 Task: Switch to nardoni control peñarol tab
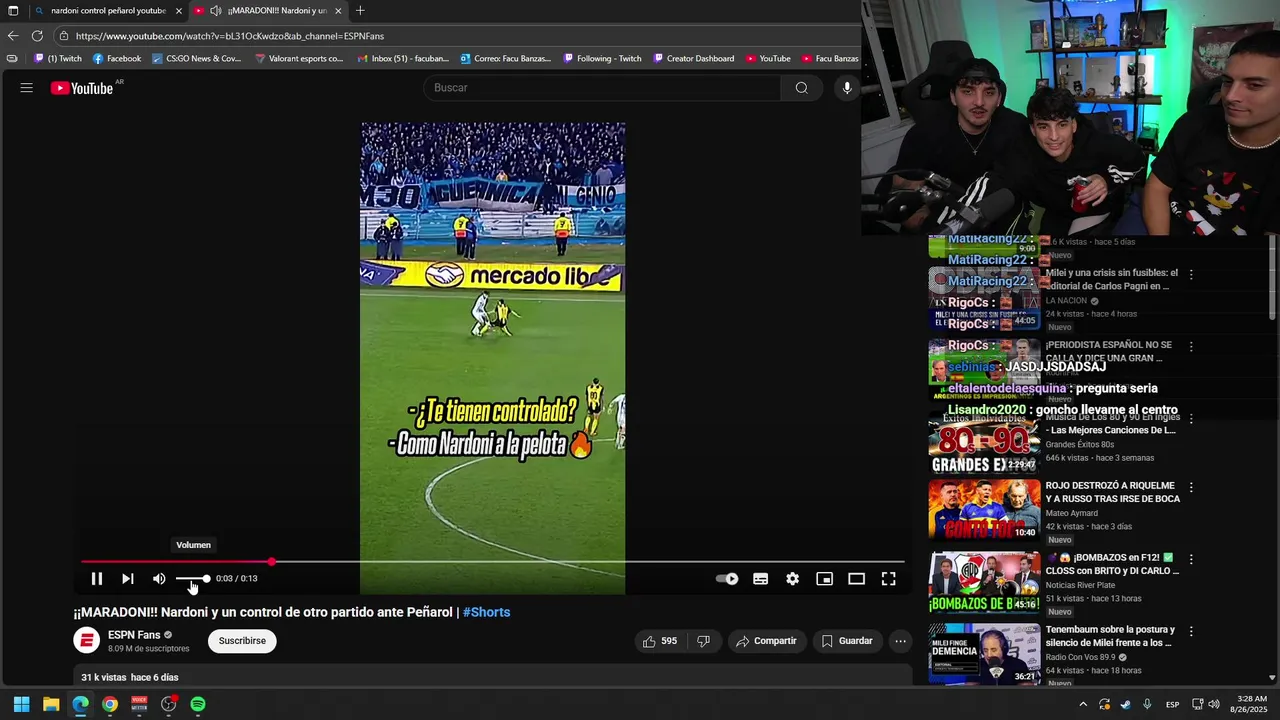pos(108,11)
